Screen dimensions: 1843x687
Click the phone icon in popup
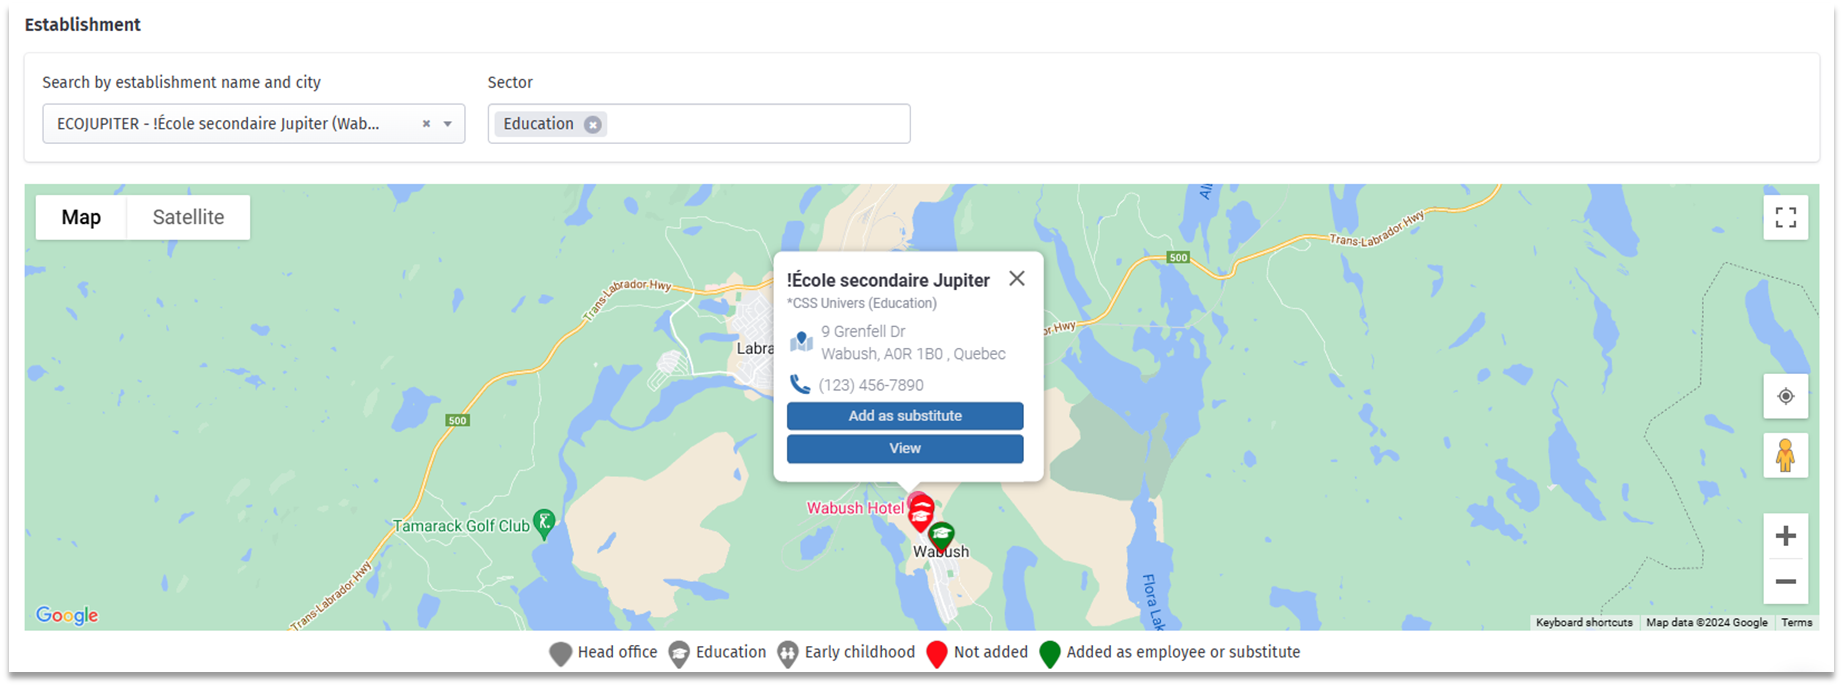[x=800, y=385]
